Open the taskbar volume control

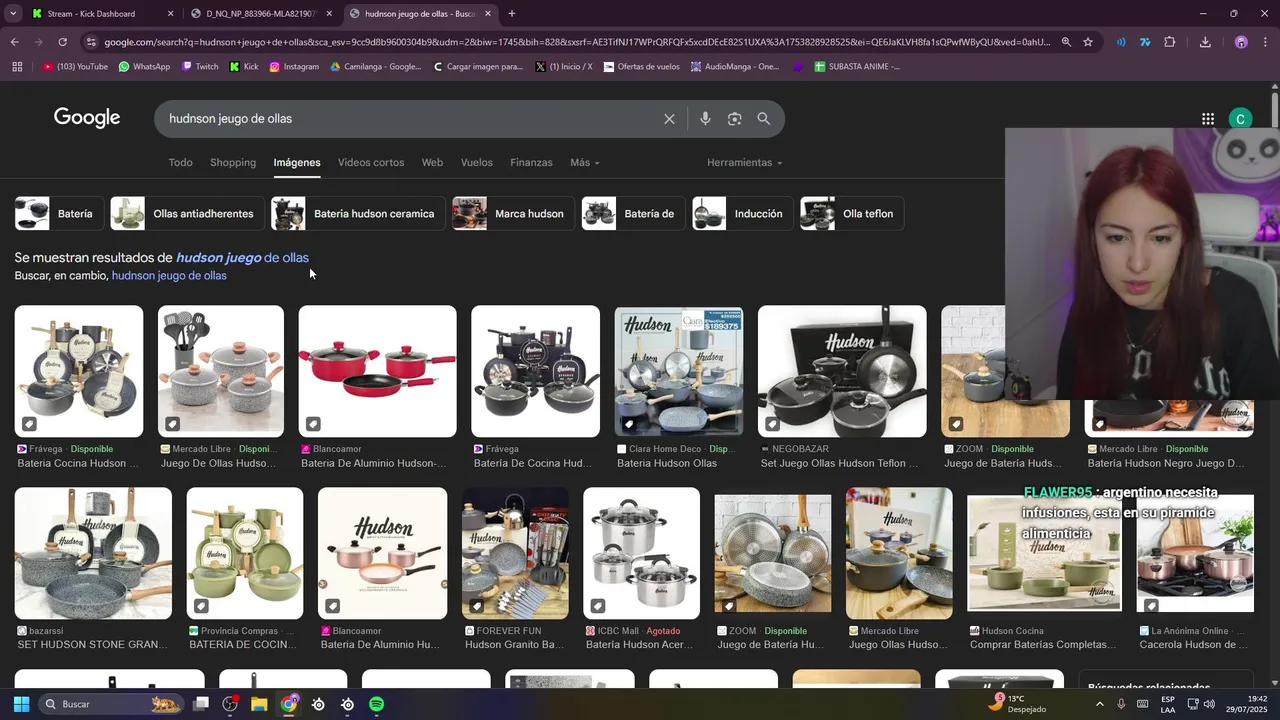pyautogui.click(x=1211, y=704)
